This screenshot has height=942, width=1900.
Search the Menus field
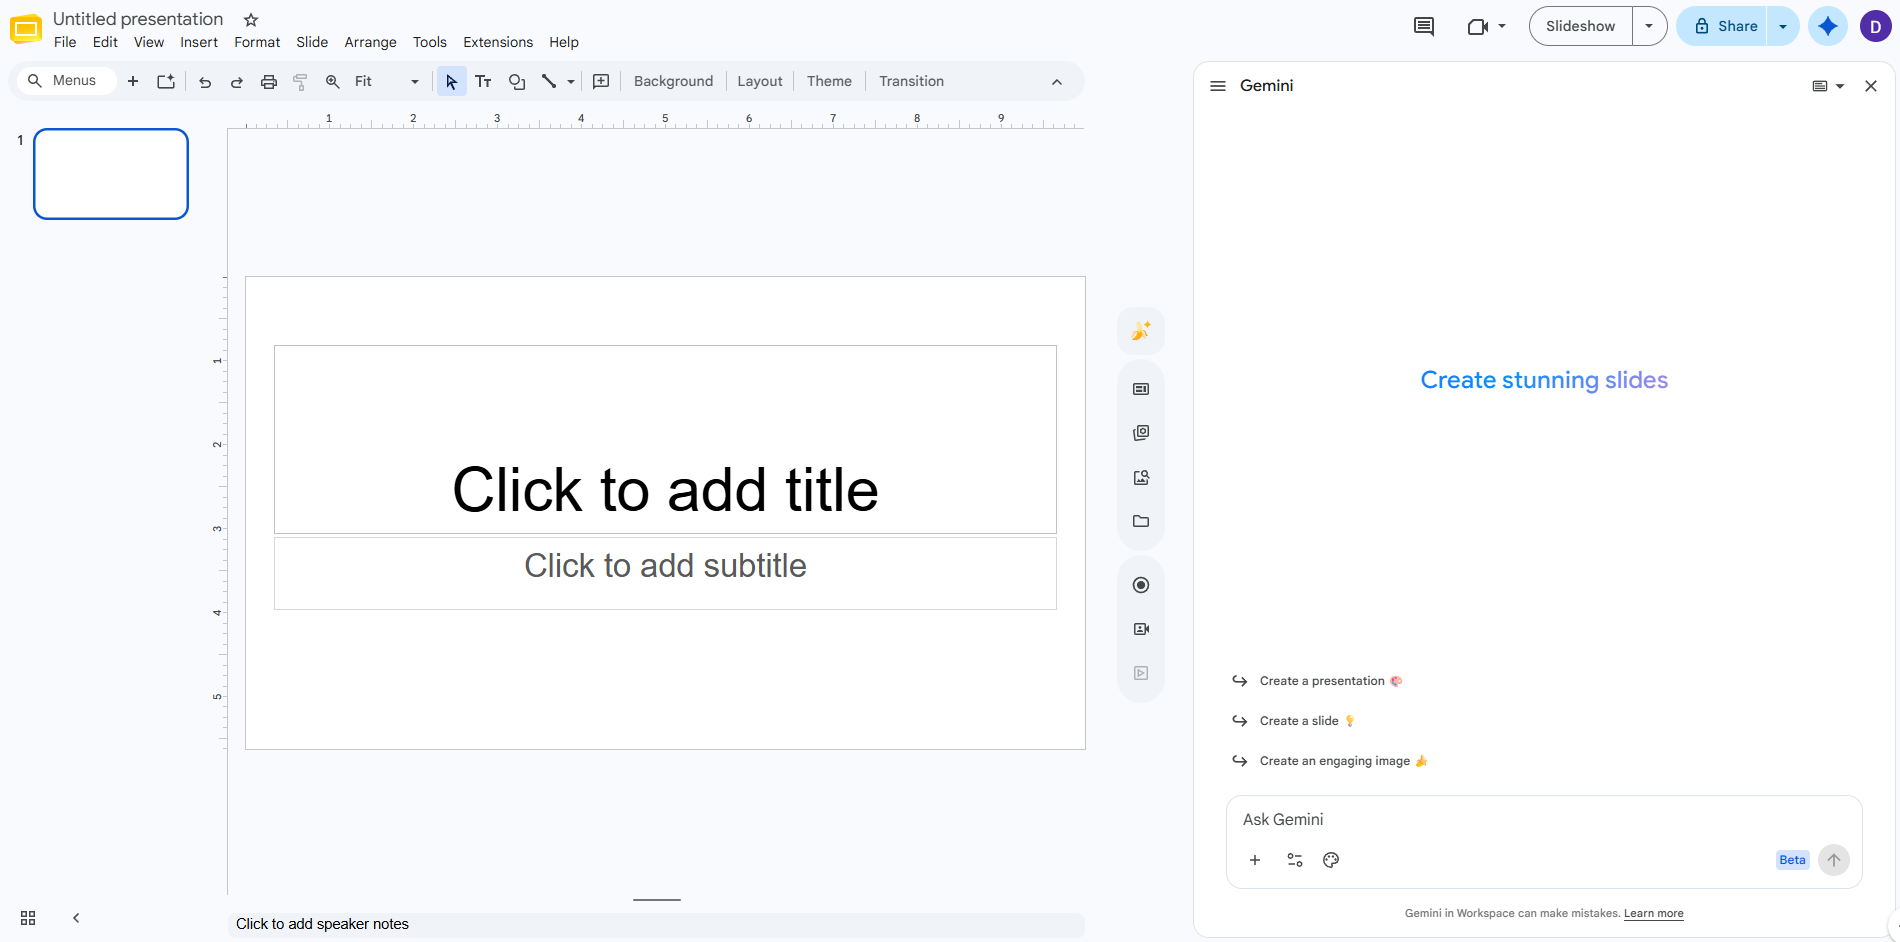(65, 81)
